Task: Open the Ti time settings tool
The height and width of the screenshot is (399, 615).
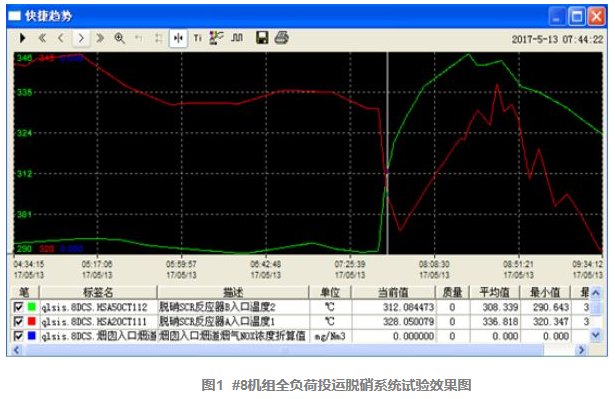Action: (197, 38)
